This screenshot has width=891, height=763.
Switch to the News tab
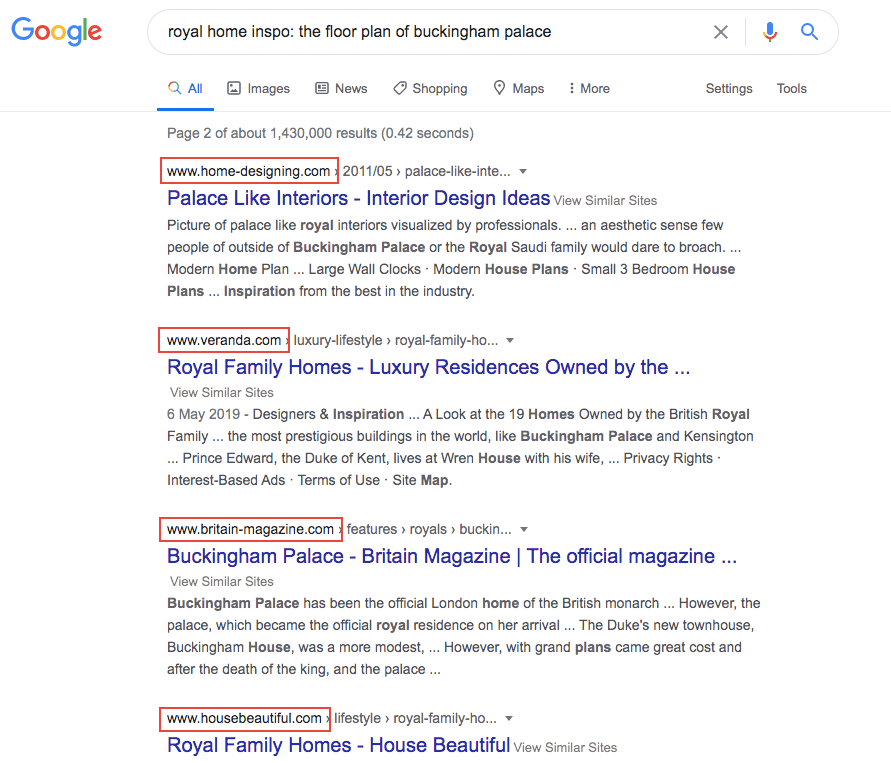pos(342,89)
